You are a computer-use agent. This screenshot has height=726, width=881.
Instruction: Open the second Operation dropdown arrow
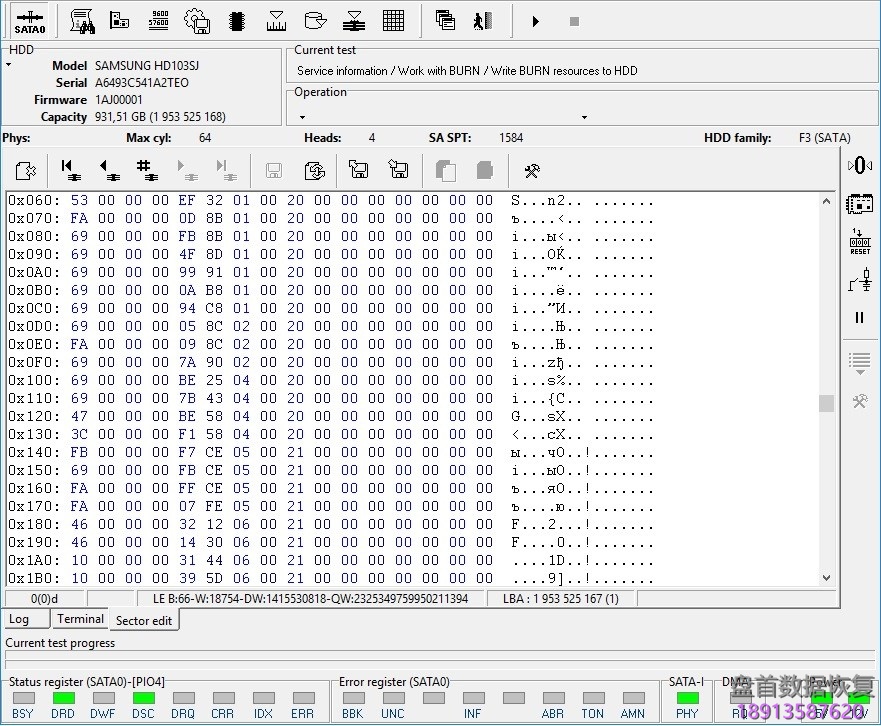point(584,117)
